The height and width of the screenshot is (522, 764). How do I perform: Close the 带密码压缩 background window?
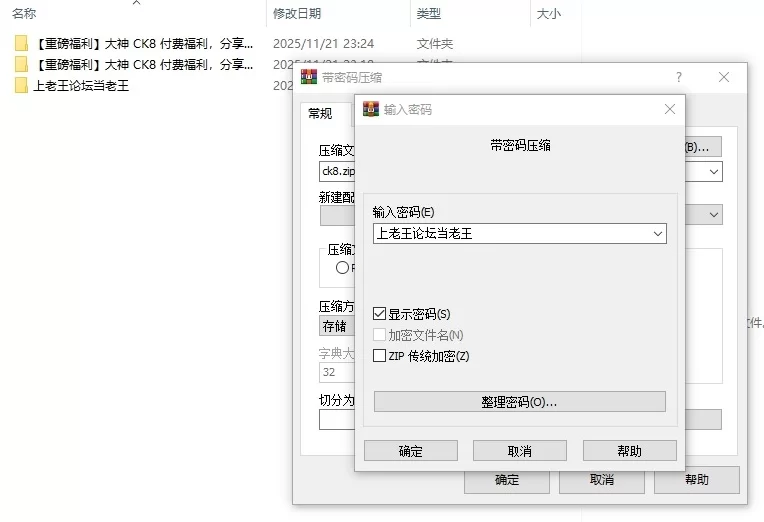(x=724, y=77)
